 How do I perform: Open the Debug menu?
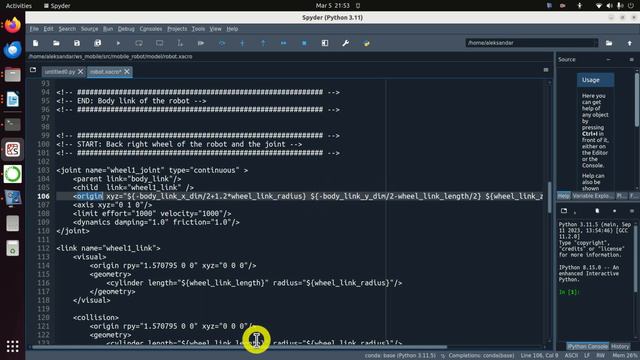tap(126, 29)
